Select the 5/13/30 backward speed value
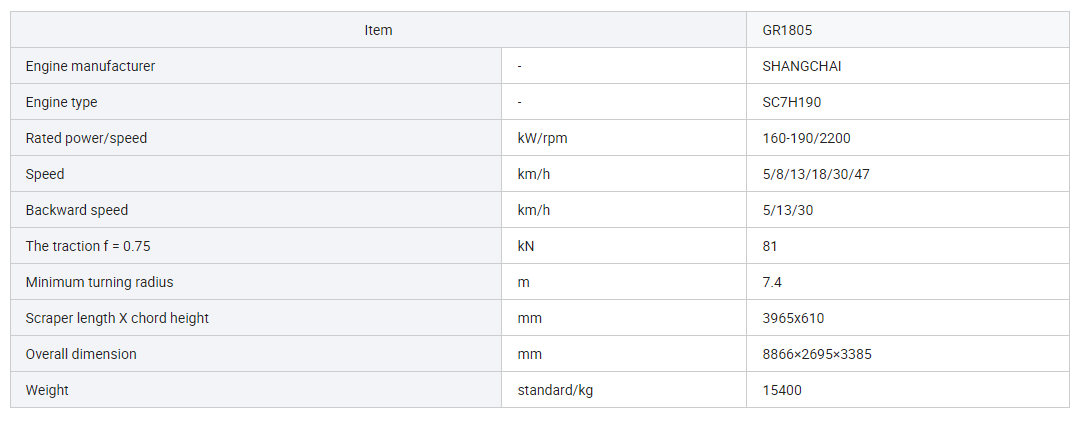1079x430 pixels. [x=788, y=210]
